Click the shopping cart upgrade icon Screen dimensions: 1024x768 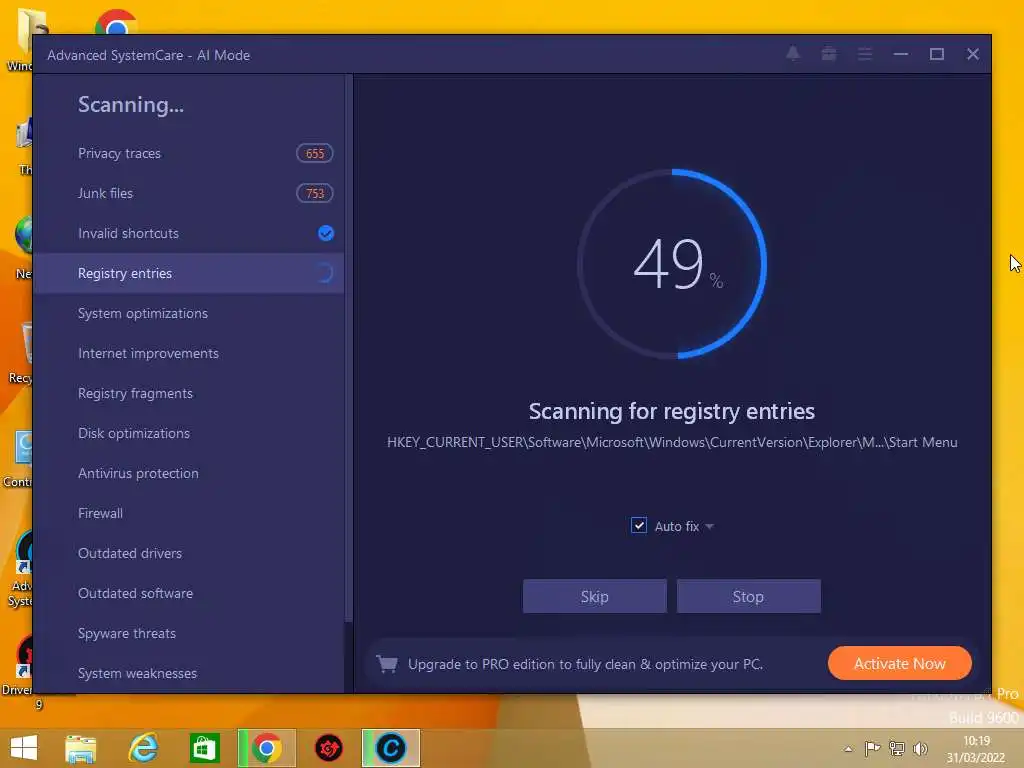coord(387,664)
